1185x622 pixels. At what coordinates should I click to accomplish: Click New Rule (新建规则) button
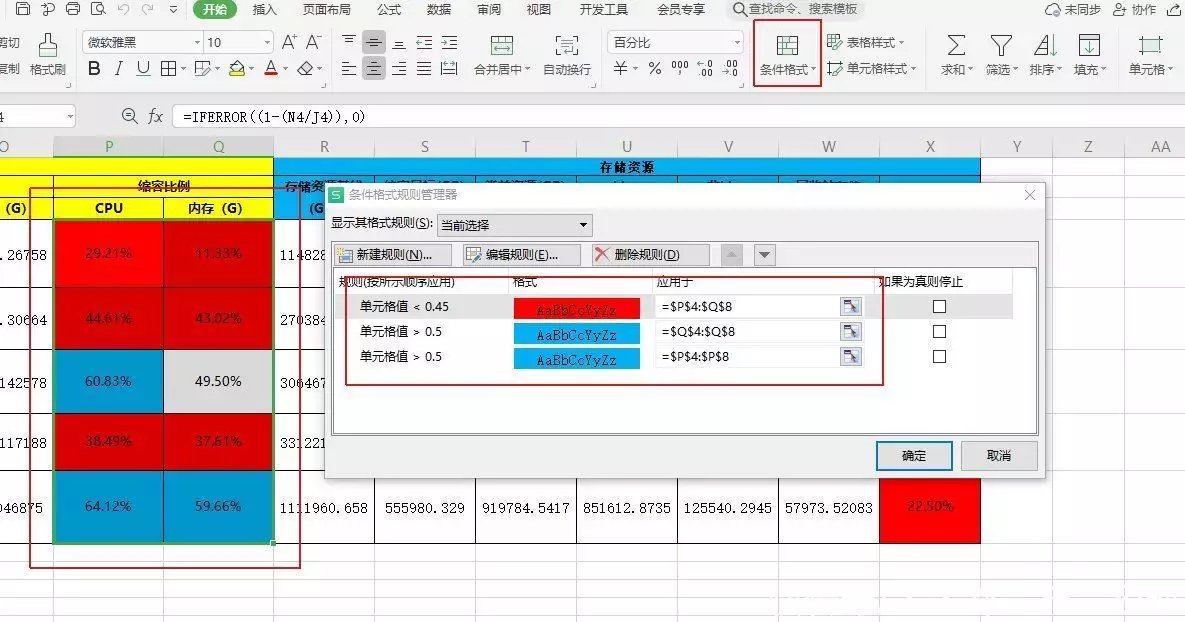tap(393, 255)
